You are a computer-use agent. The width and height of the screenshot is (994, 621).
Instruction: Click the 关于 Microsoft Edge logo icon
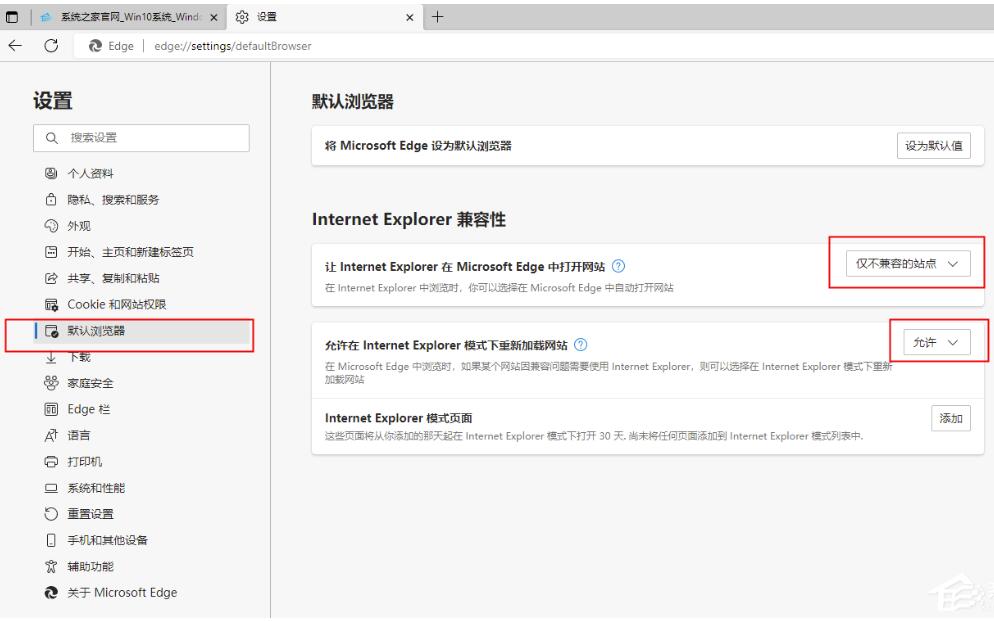51,592
